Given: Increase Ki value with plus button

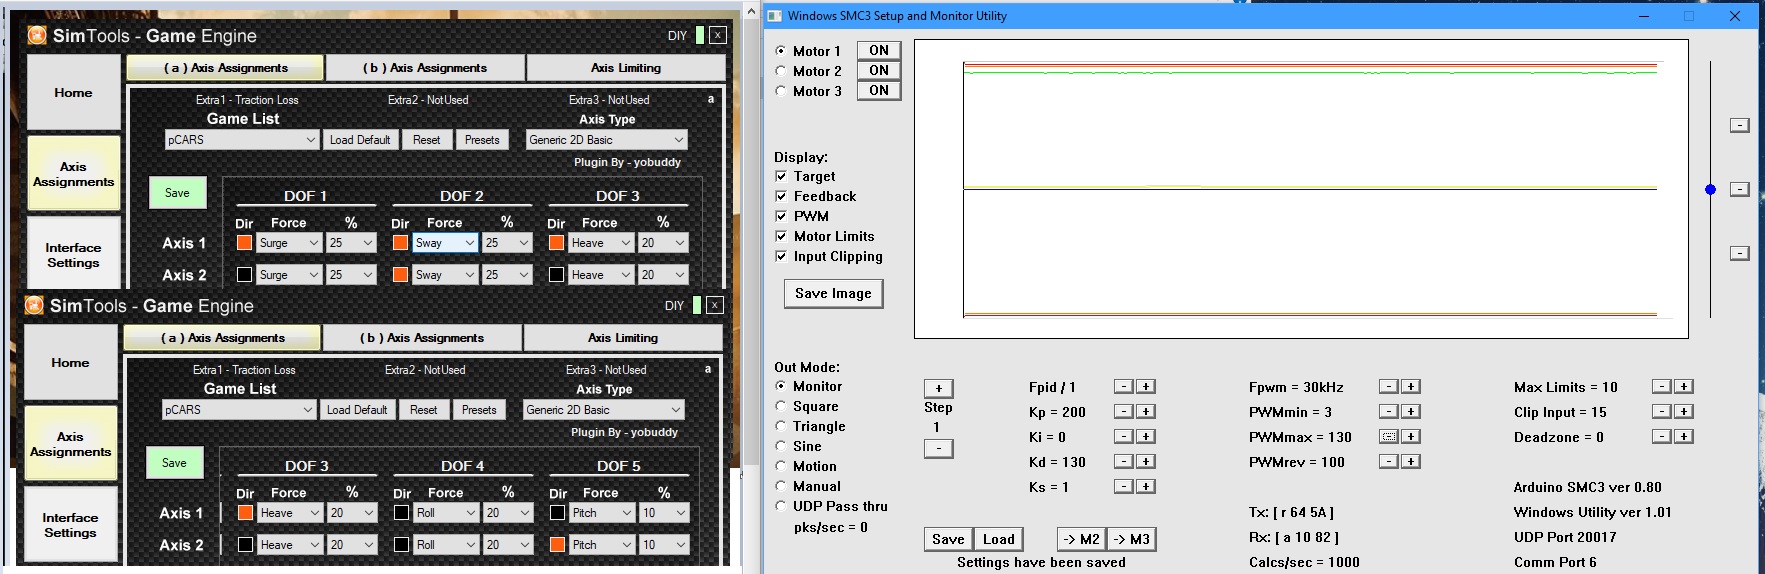Looking at the screenshot, I should [1146, 436].
